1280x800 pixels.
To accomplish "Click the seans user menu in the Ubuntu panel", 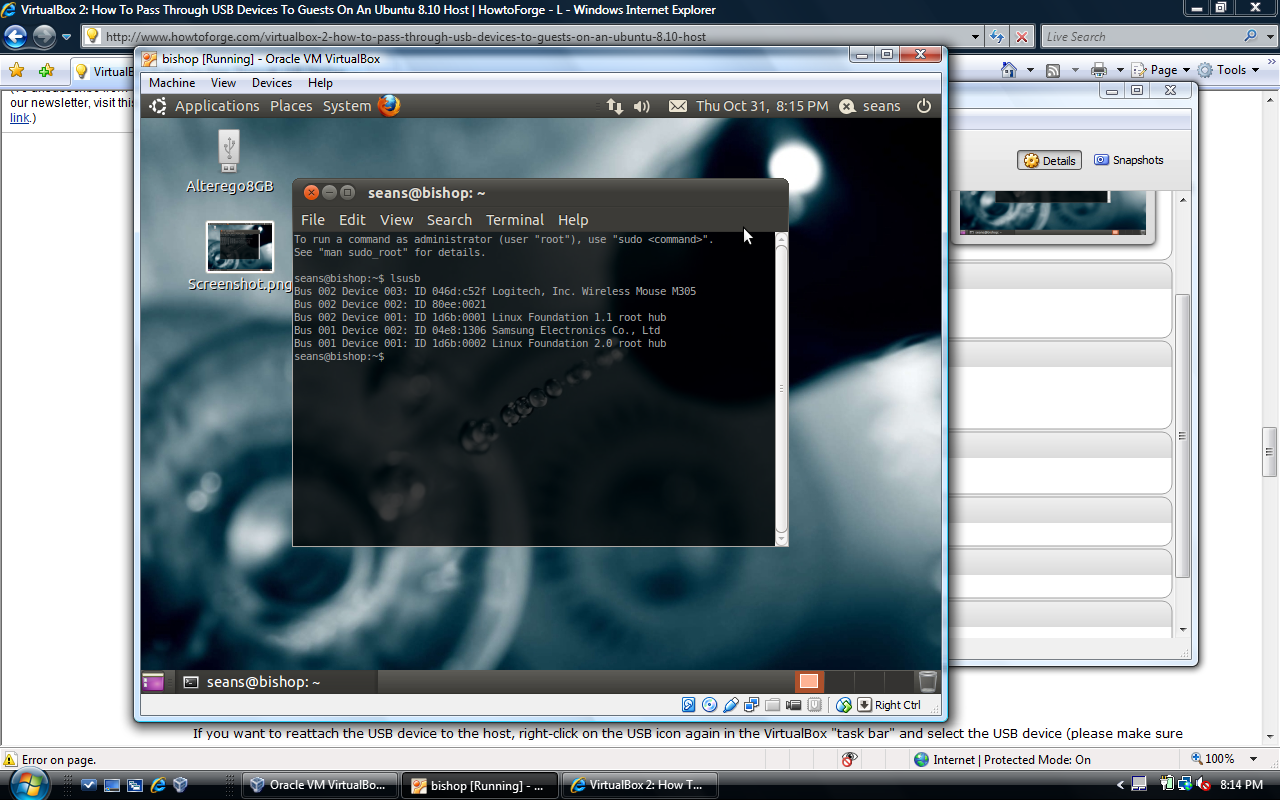I will coord(870,106).
